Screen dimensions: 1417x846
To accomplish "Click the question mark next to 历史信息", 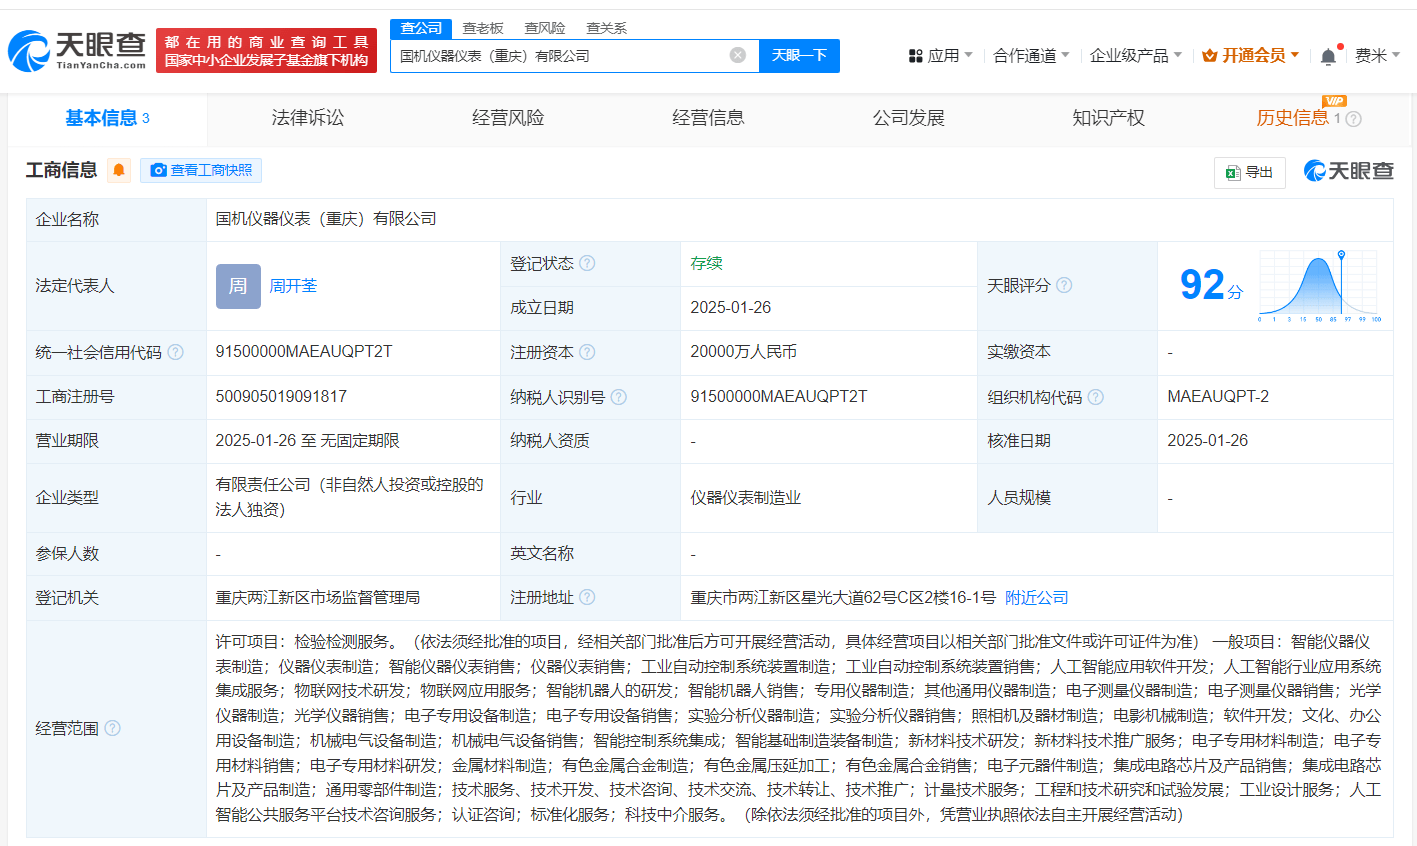I will click(1354, 119).
